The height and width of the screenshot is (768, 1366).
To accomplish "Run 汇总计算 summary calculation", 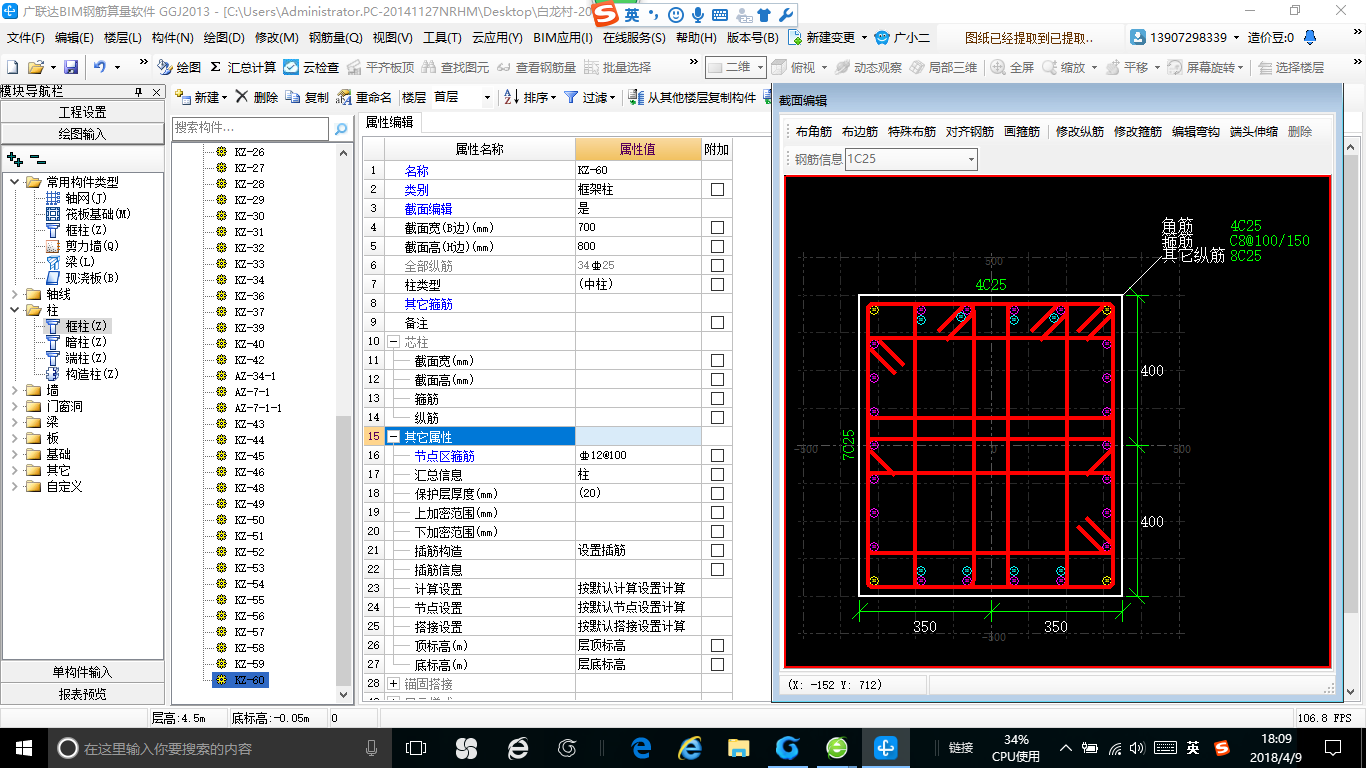I will 243,67.
